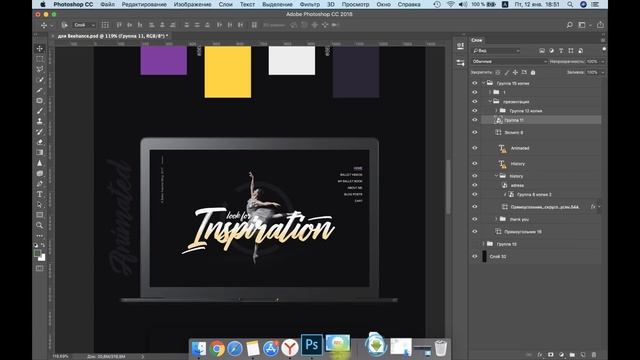
Task: Open the workspace switcher icon
Action: 582,25
